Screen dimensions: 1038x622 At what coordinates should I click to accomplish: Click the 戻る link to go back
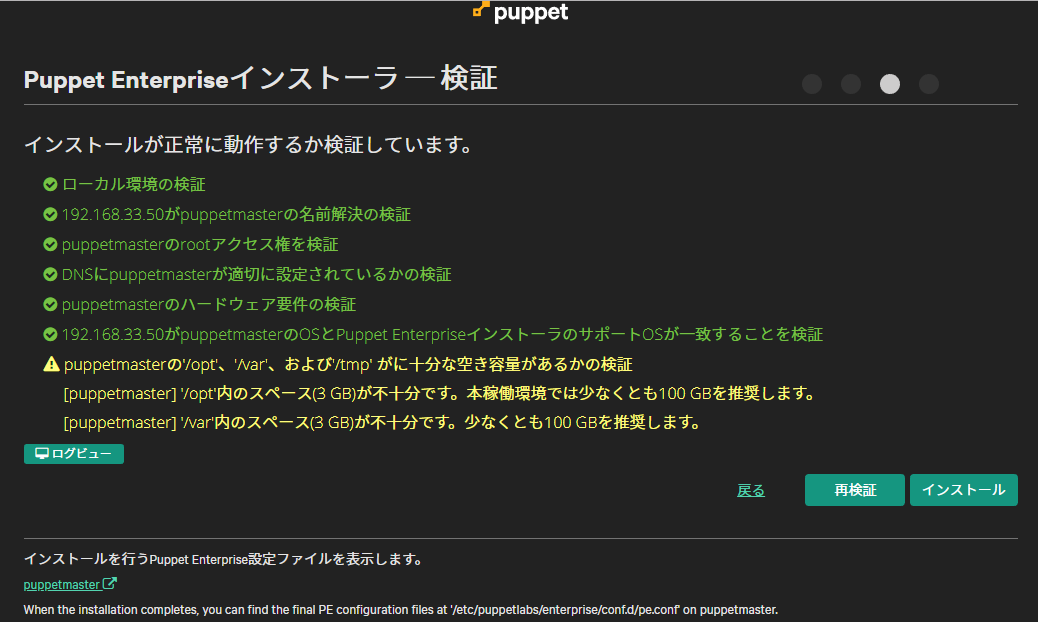click(x=751, y=490)
